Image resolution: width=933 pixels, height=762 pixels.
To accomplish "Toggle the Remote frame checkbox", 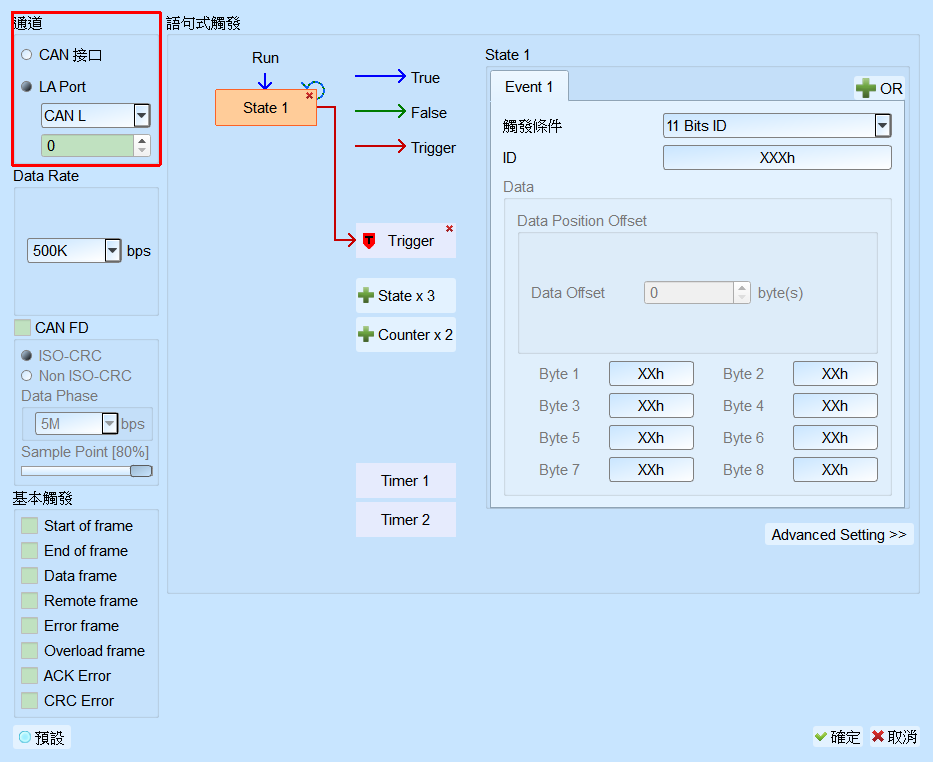I will (29, 601).
